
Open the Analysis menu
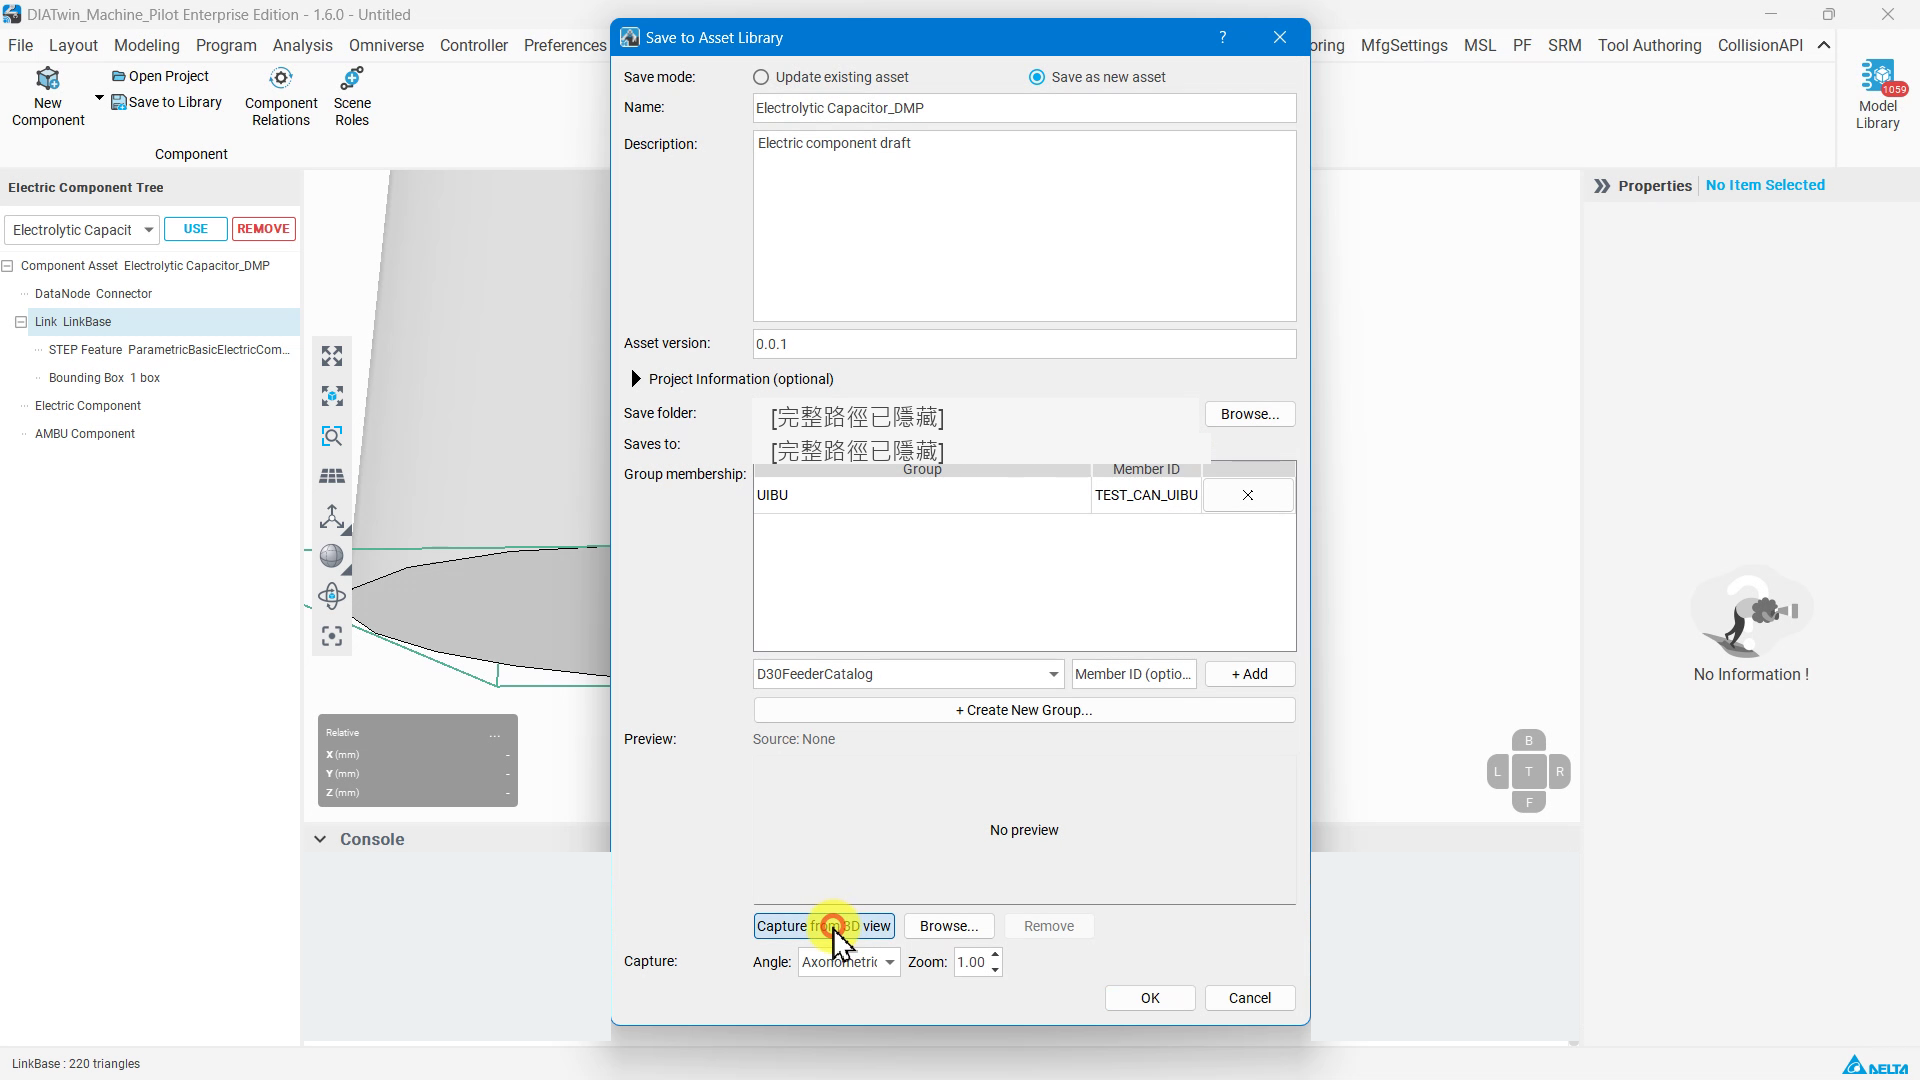[302, 45]
